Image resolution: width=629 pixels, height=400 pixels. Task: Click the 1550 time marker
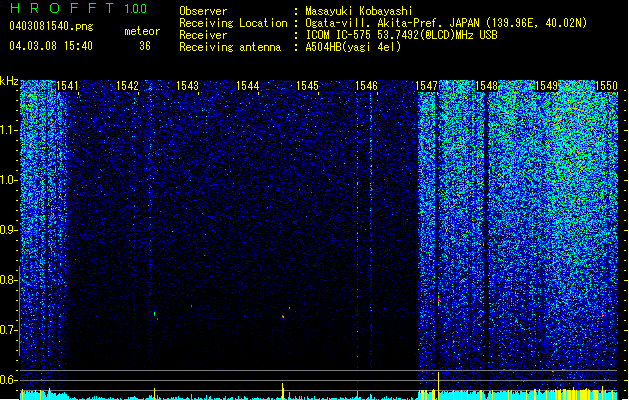pos(607,86)
